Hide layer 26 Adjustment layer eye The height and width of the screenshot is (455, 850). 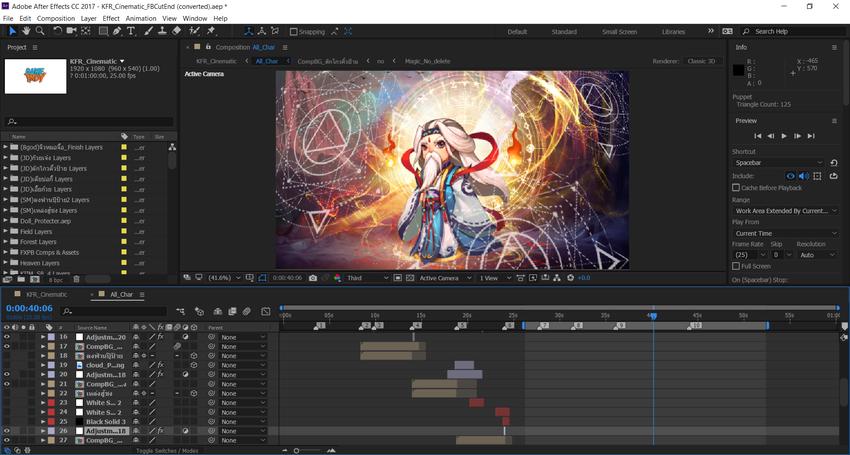pos(7,431)
